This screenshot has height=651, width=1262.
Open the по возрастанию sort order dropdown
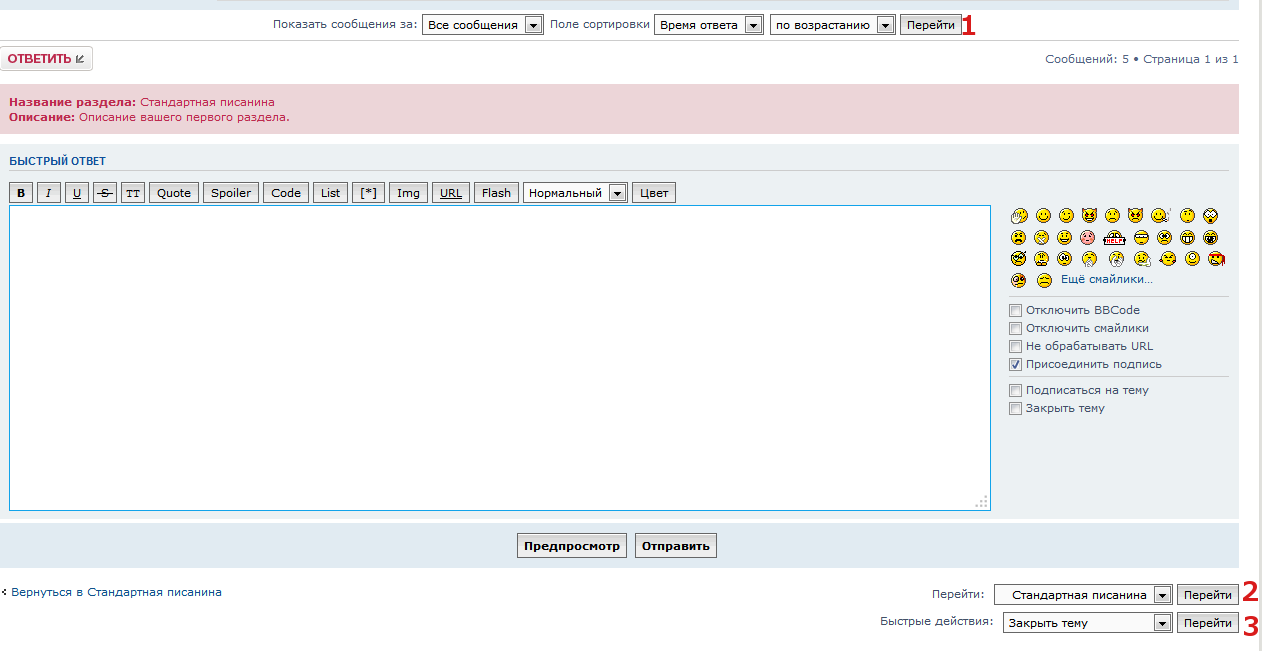(x=831, y=25)
